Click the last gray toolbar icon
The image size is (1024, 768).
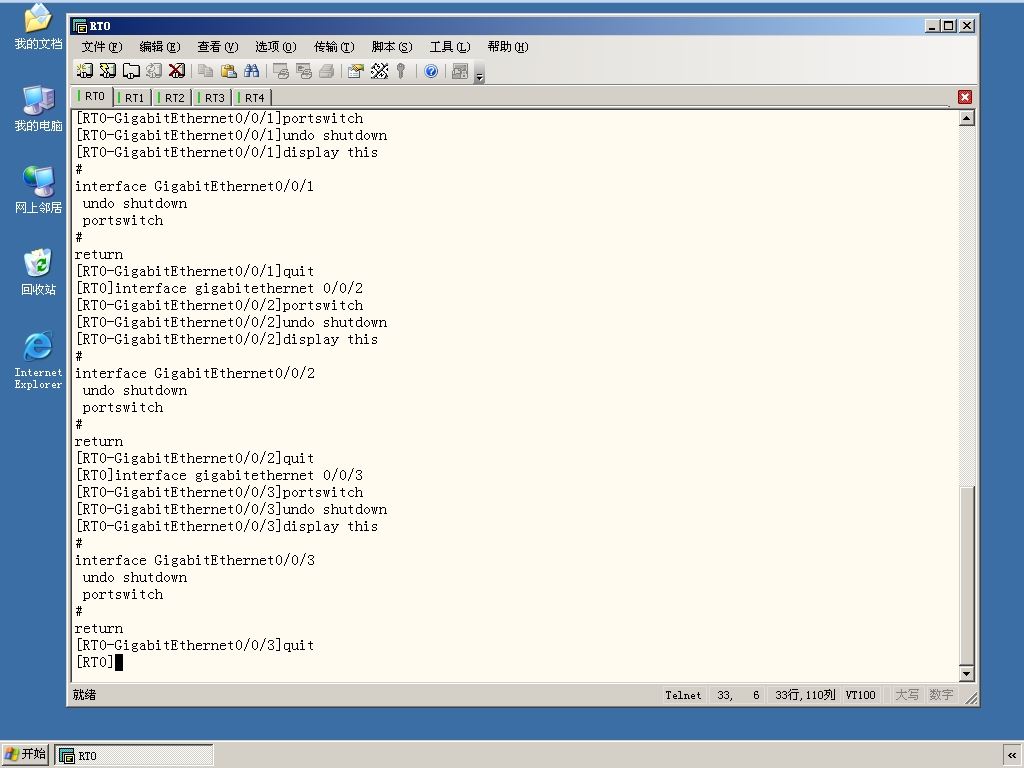point(460,71)
